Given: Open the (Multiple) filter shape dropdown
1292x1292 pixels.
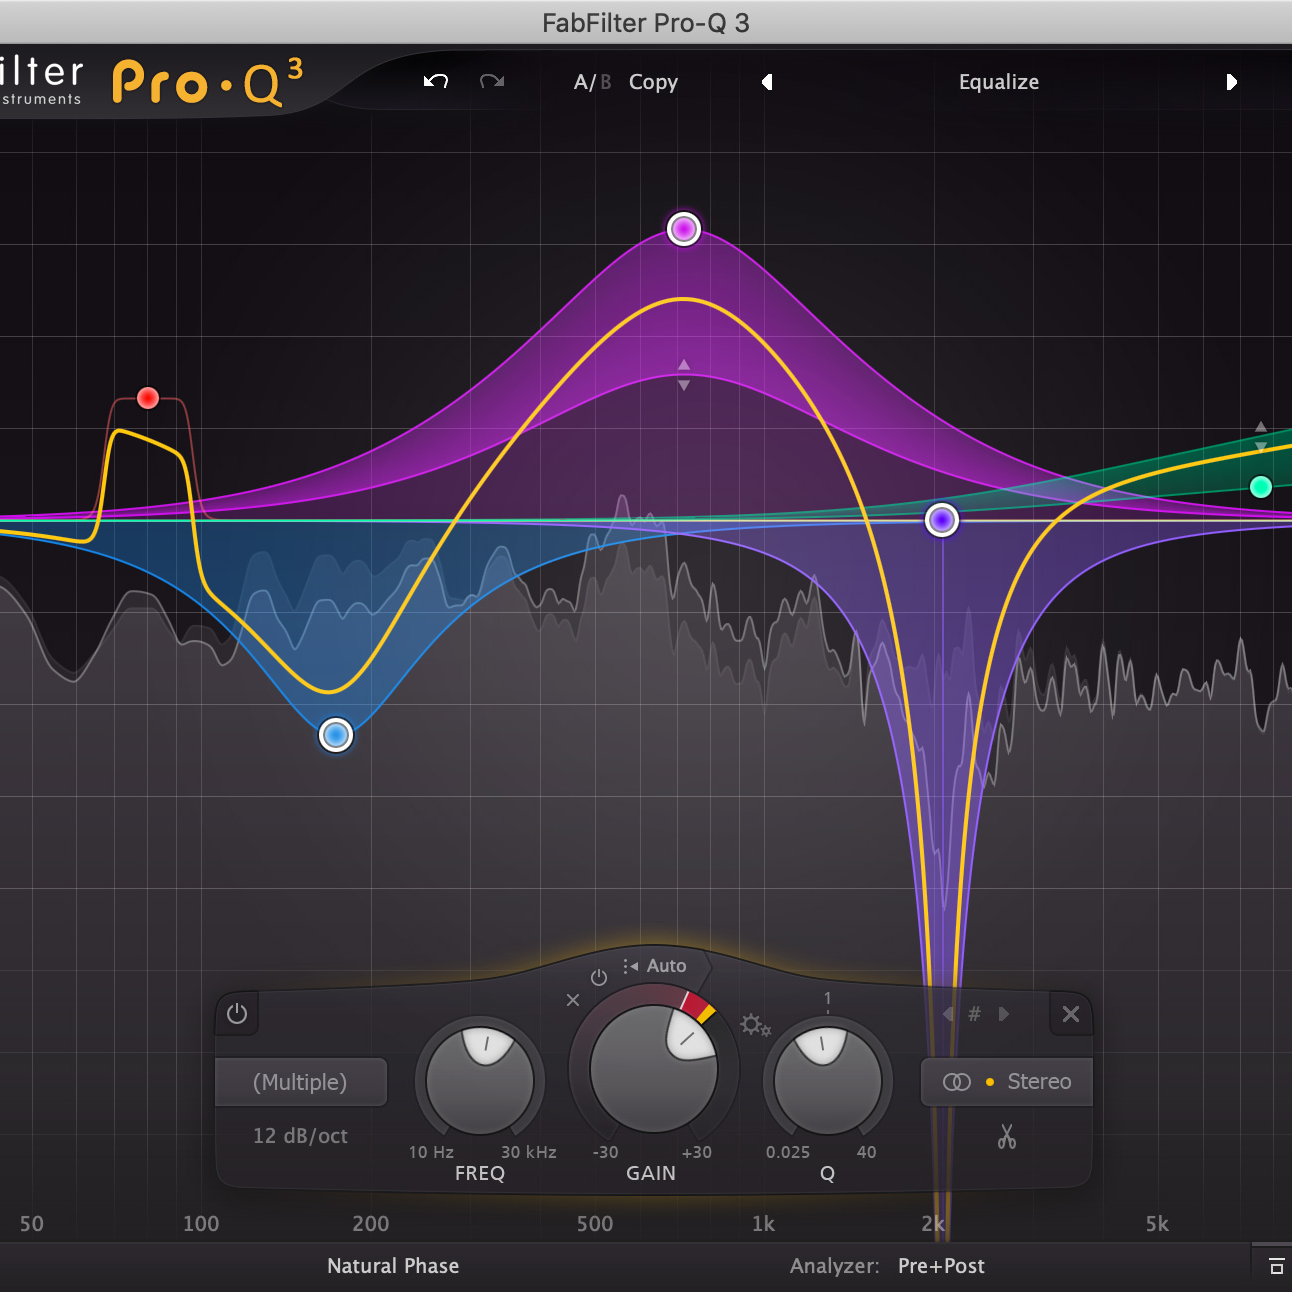Looking at the screenshot, I should click(x=300, y=1082).
